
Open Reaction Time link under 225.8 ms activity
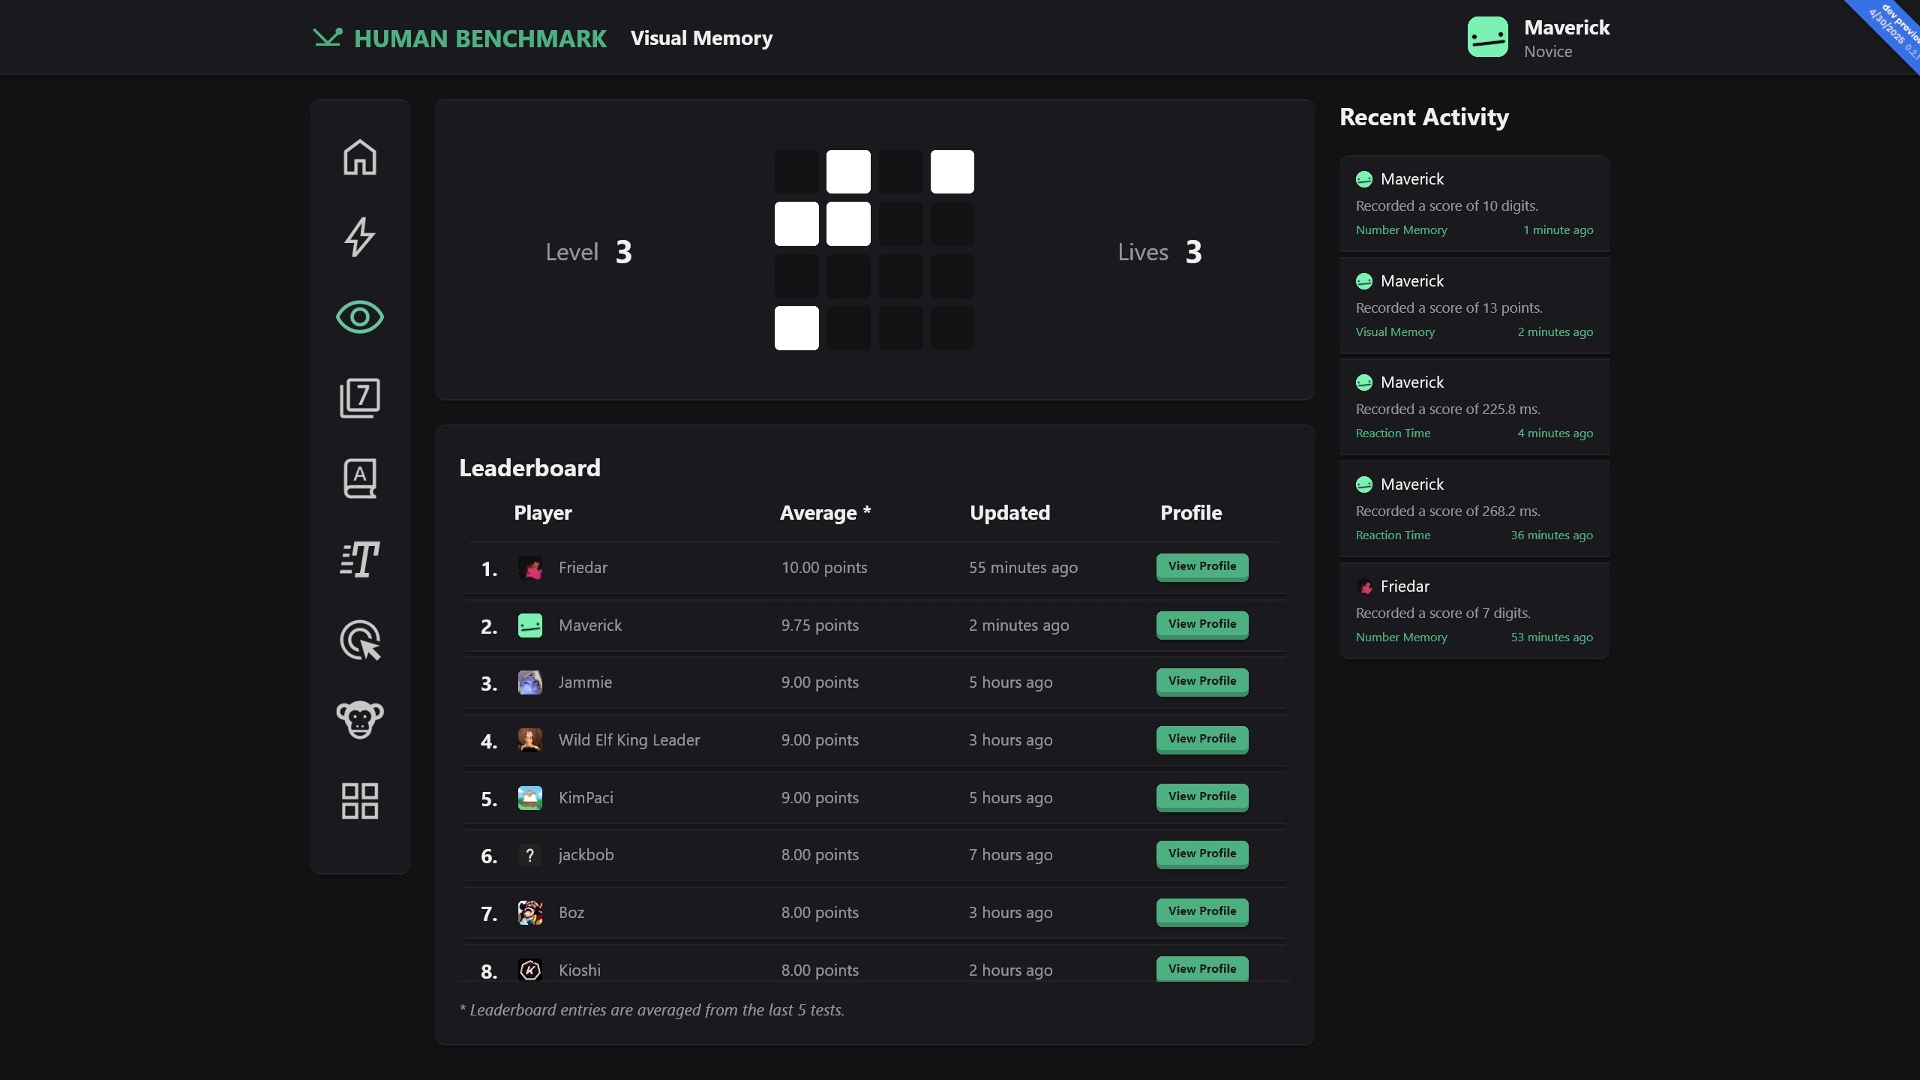[x=1393, y=433]
